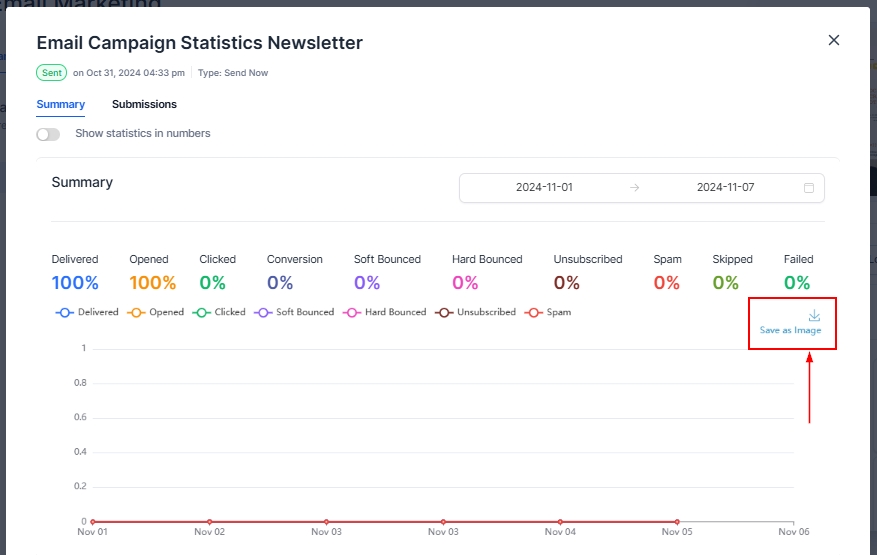Image resolution: width=877 pixels, height=555 pixels.
Task: Click the Delivered 100% statistic
Action: pyautogui.click(x=75, y=283)
